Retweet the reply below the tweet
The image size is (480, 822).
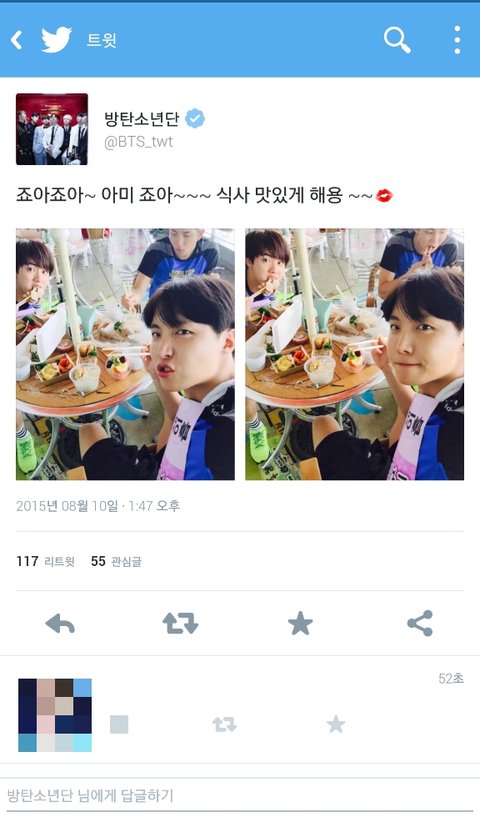point(224,724)
